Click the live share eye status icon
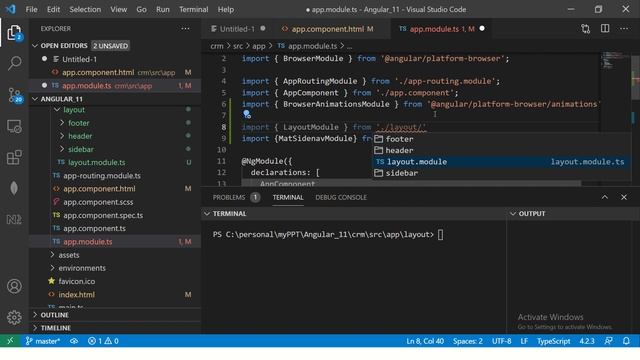 coord(74,341)
